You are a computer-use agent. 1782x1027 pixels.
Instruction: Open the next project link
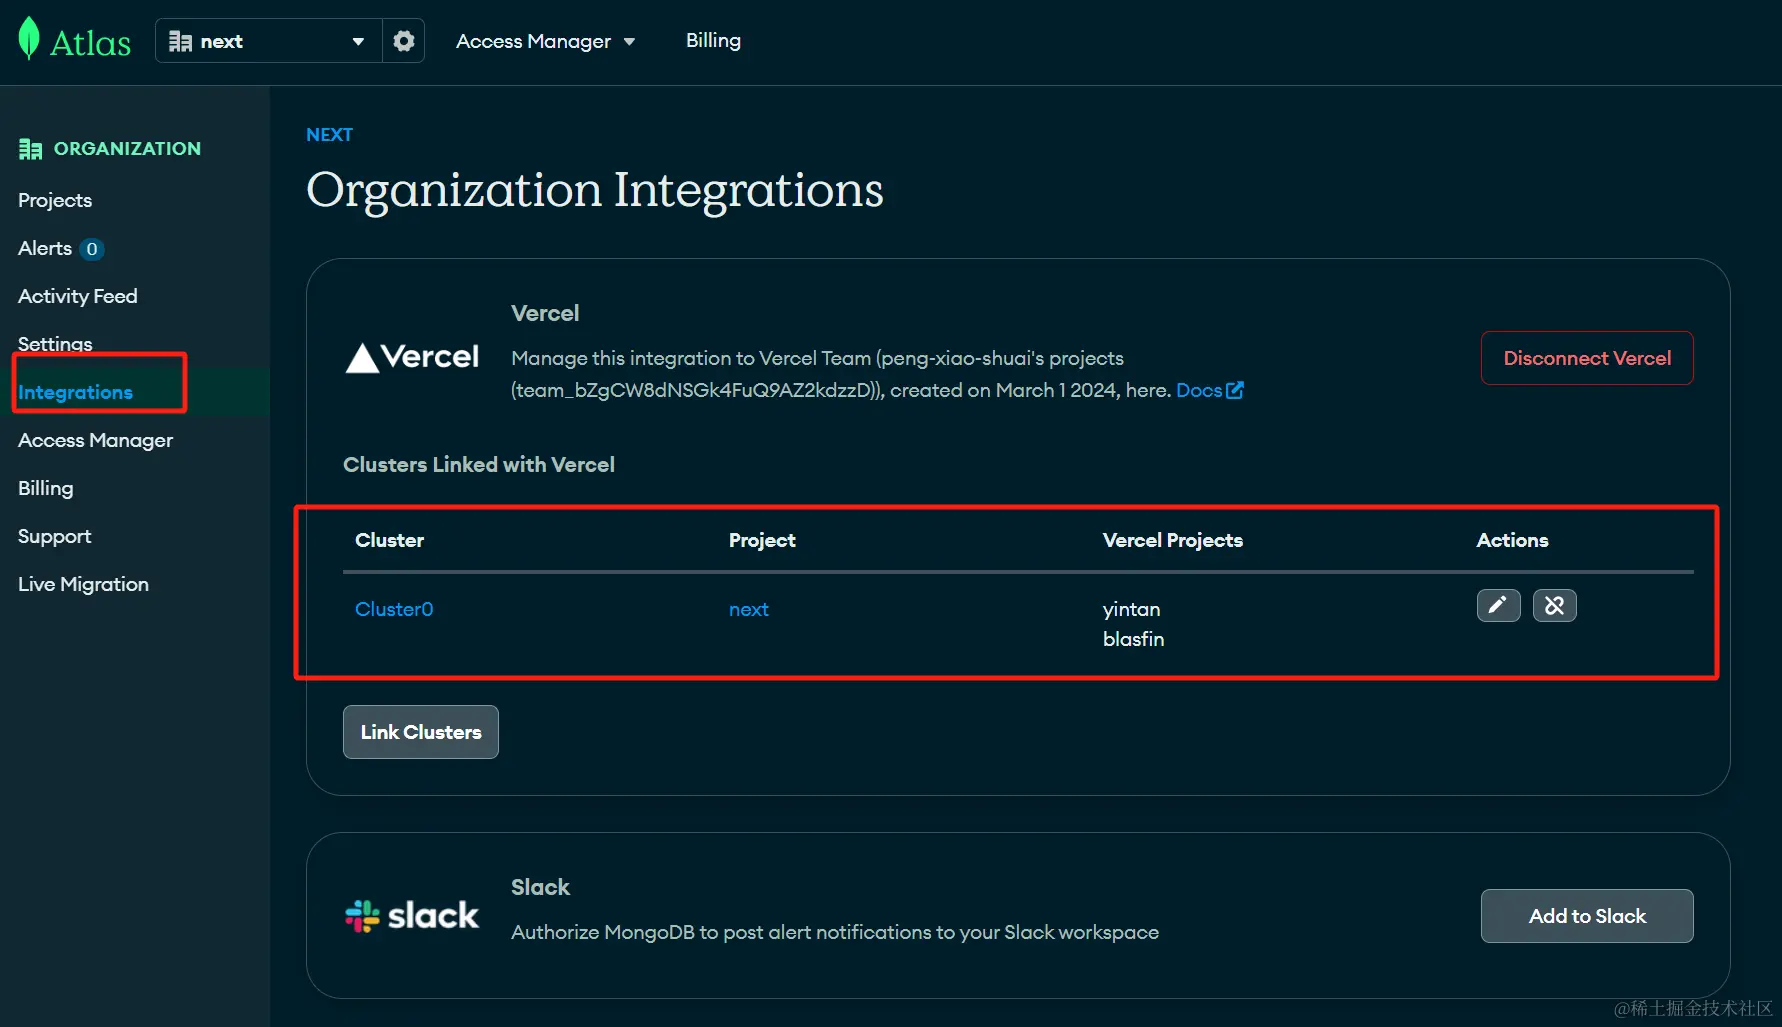(749, 609)
